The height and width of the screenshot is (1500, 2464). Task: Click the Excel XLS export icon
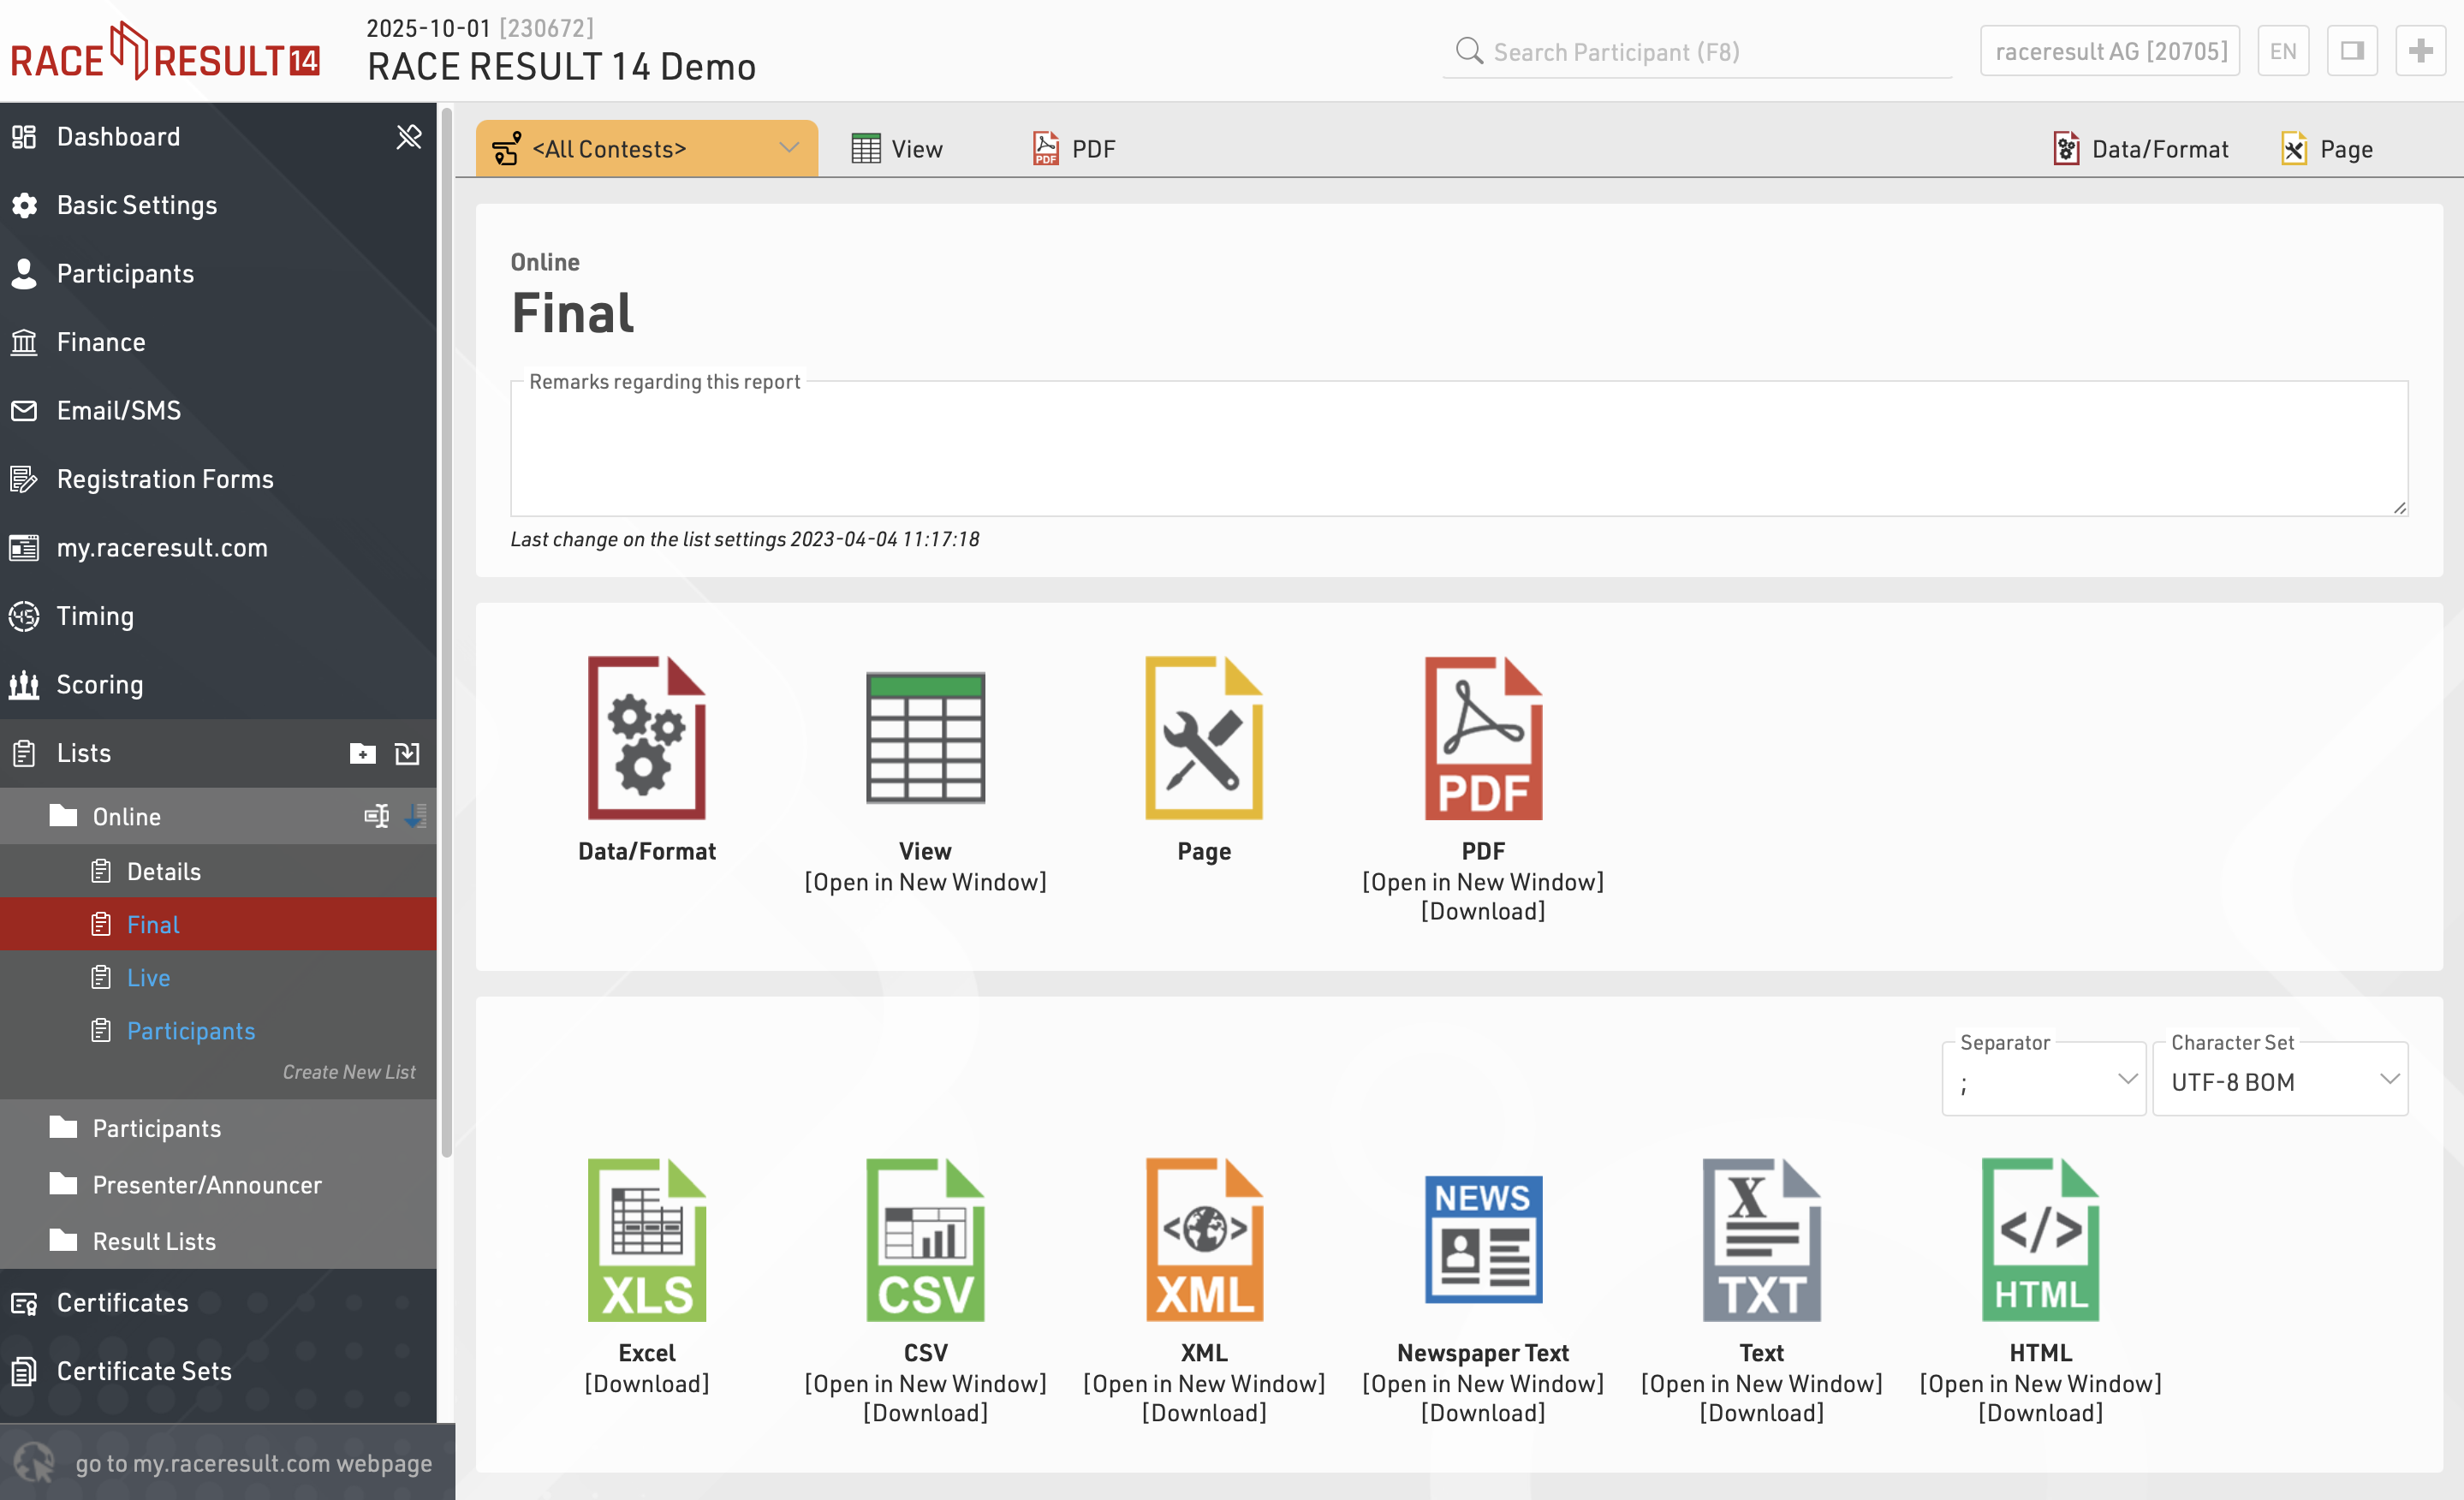pyautogui.click(x=646, y=1240)
